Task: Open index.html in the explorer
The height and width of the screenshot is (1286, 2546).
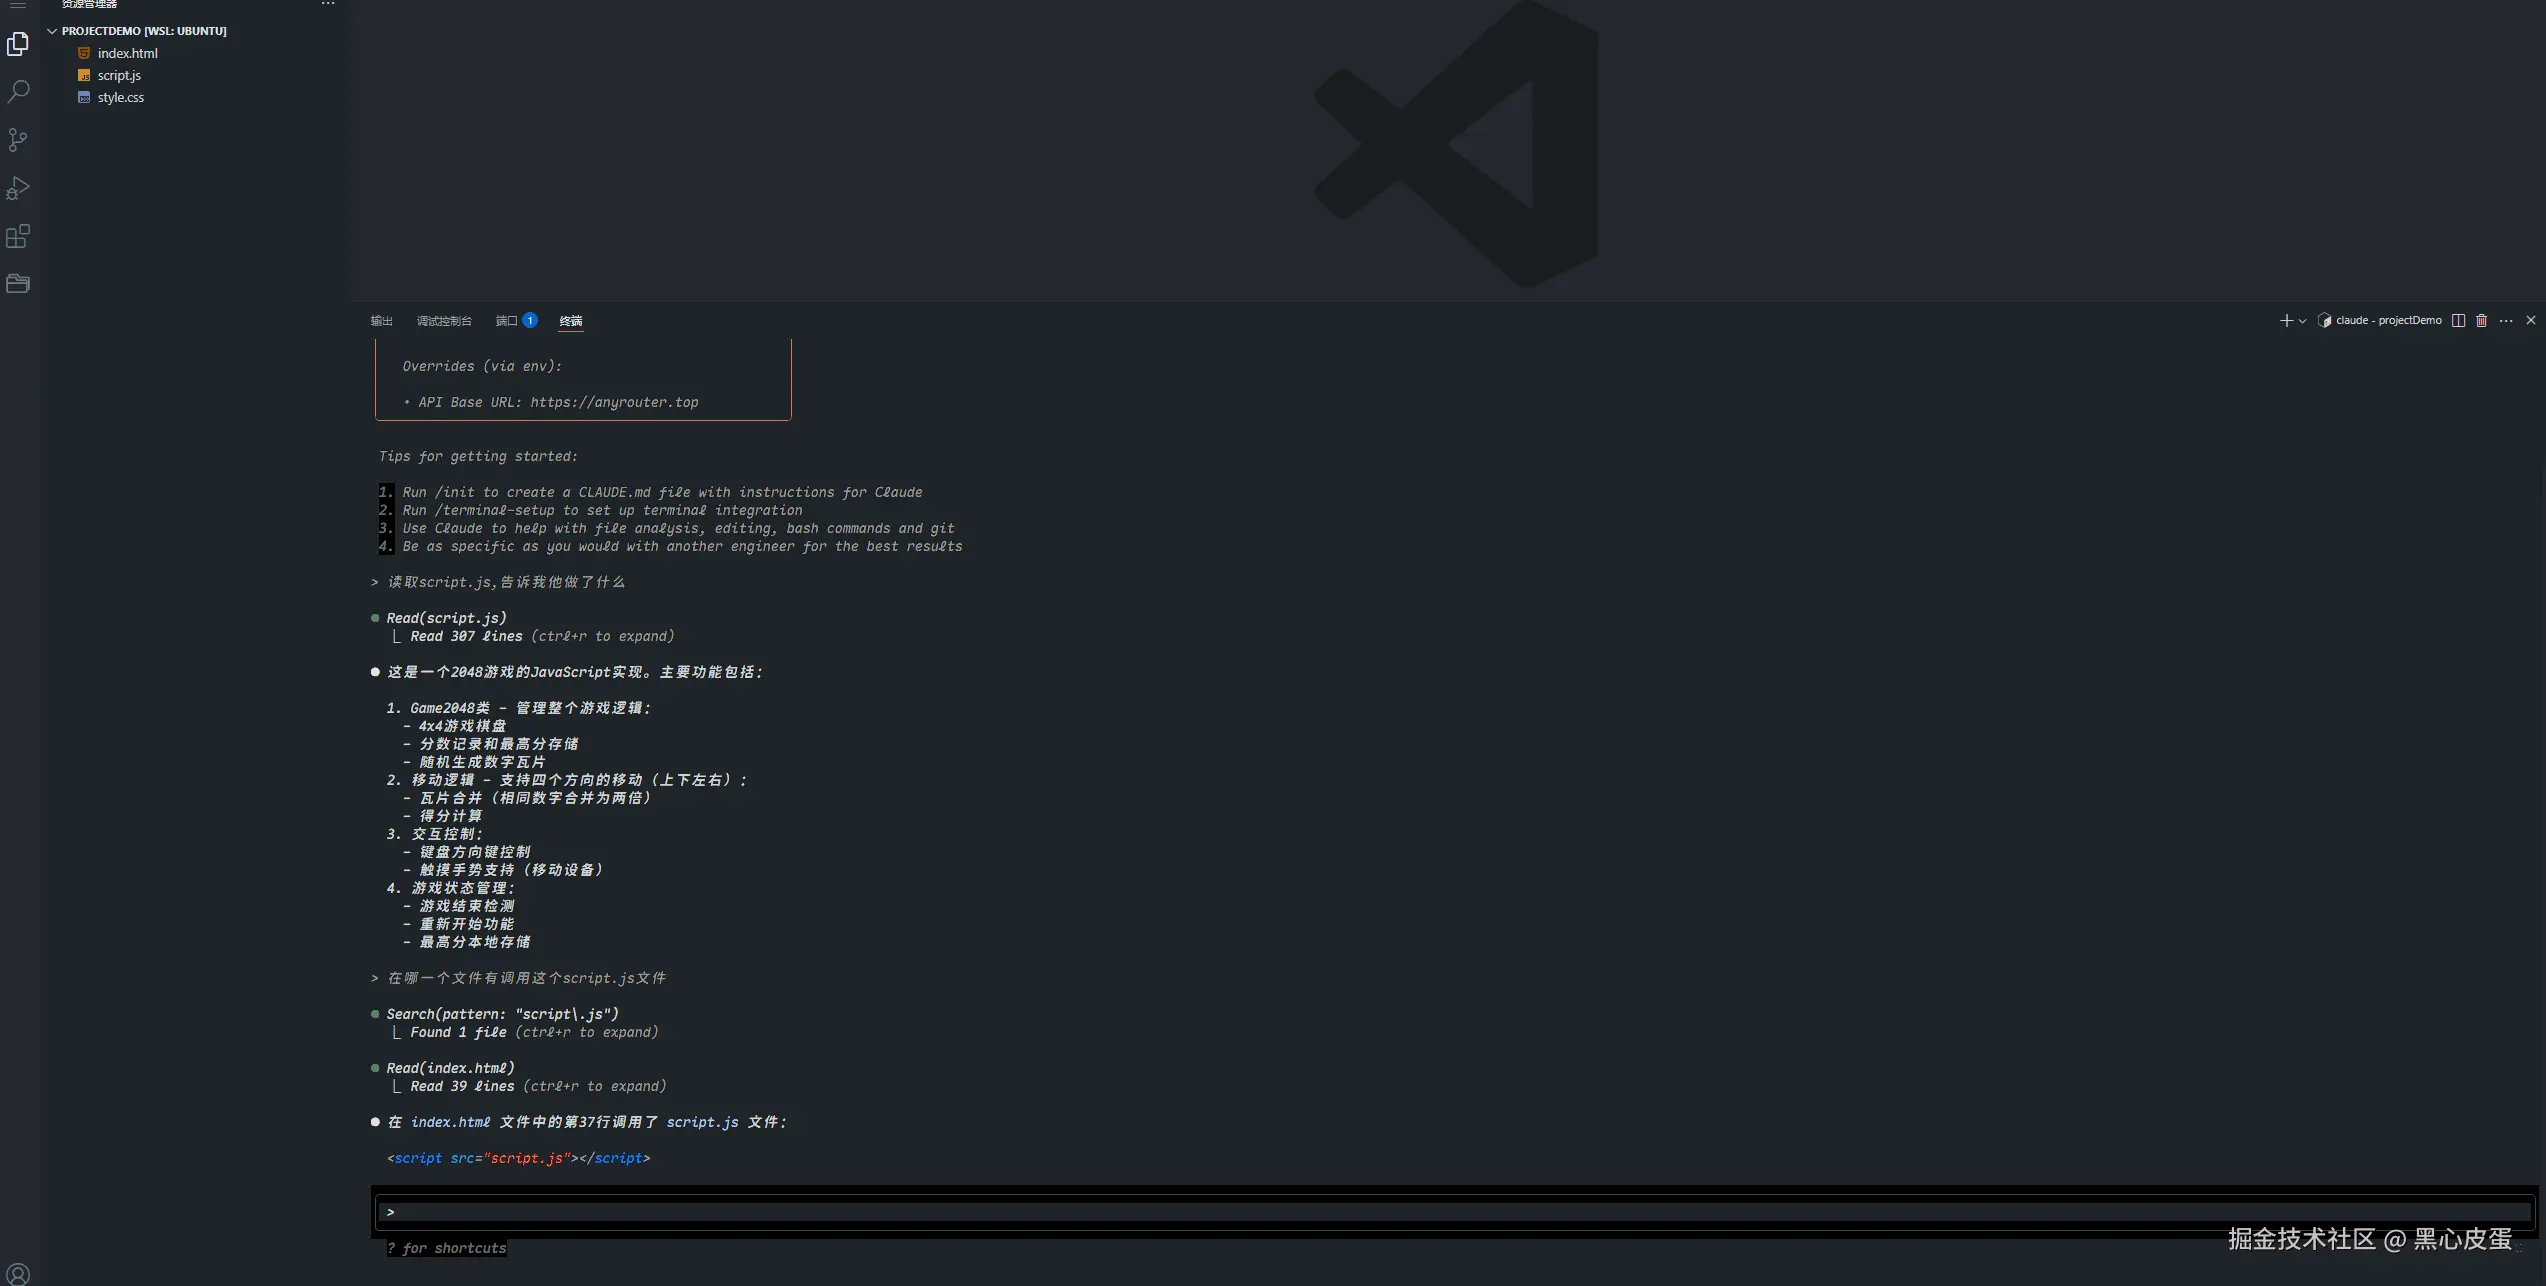Action: (x=127, y=53)
